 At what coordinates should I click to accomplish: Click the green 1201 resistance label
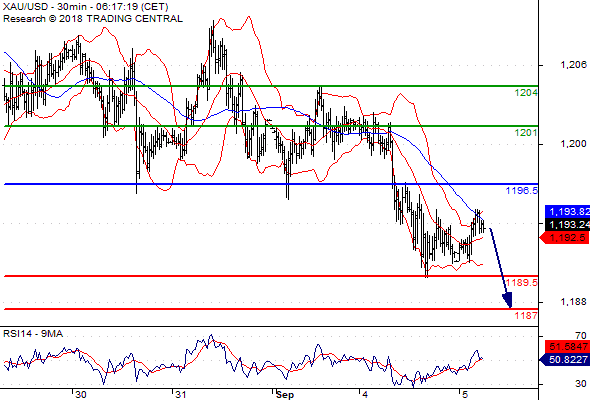tap(526, 132)
